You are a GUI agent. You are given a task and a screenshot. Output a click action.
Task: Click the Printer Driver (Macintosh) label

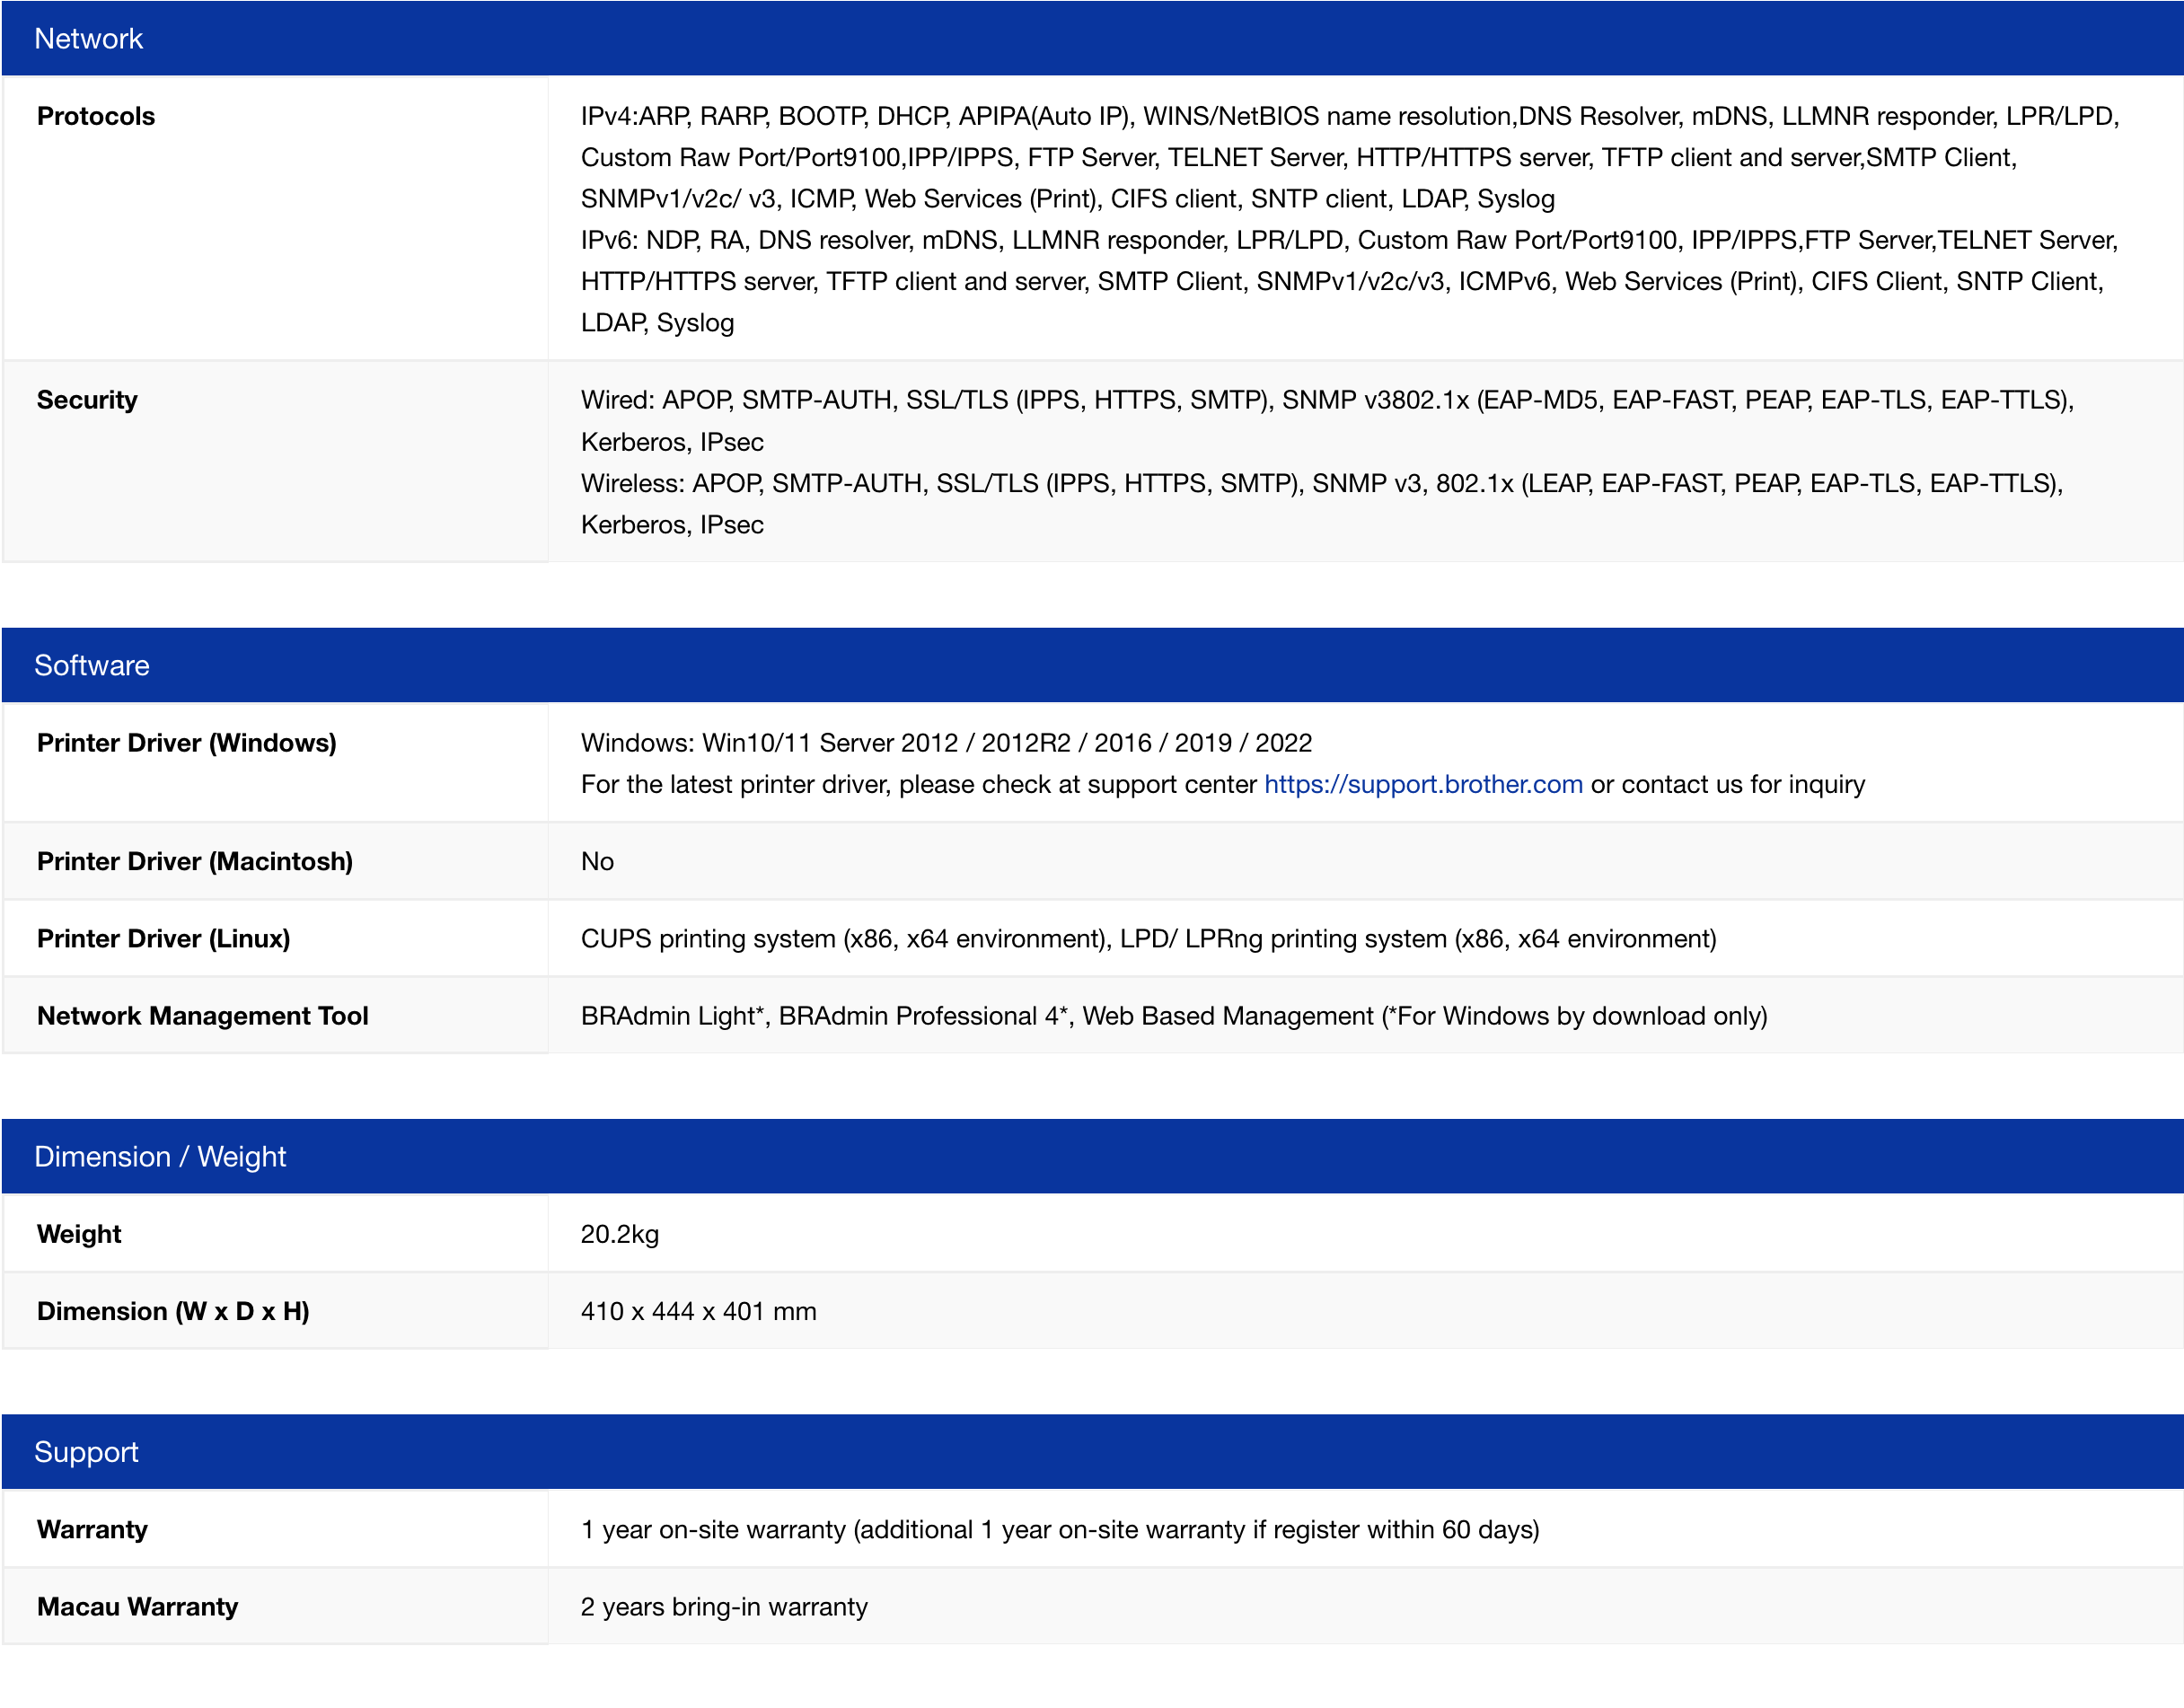tap(195, 862)
